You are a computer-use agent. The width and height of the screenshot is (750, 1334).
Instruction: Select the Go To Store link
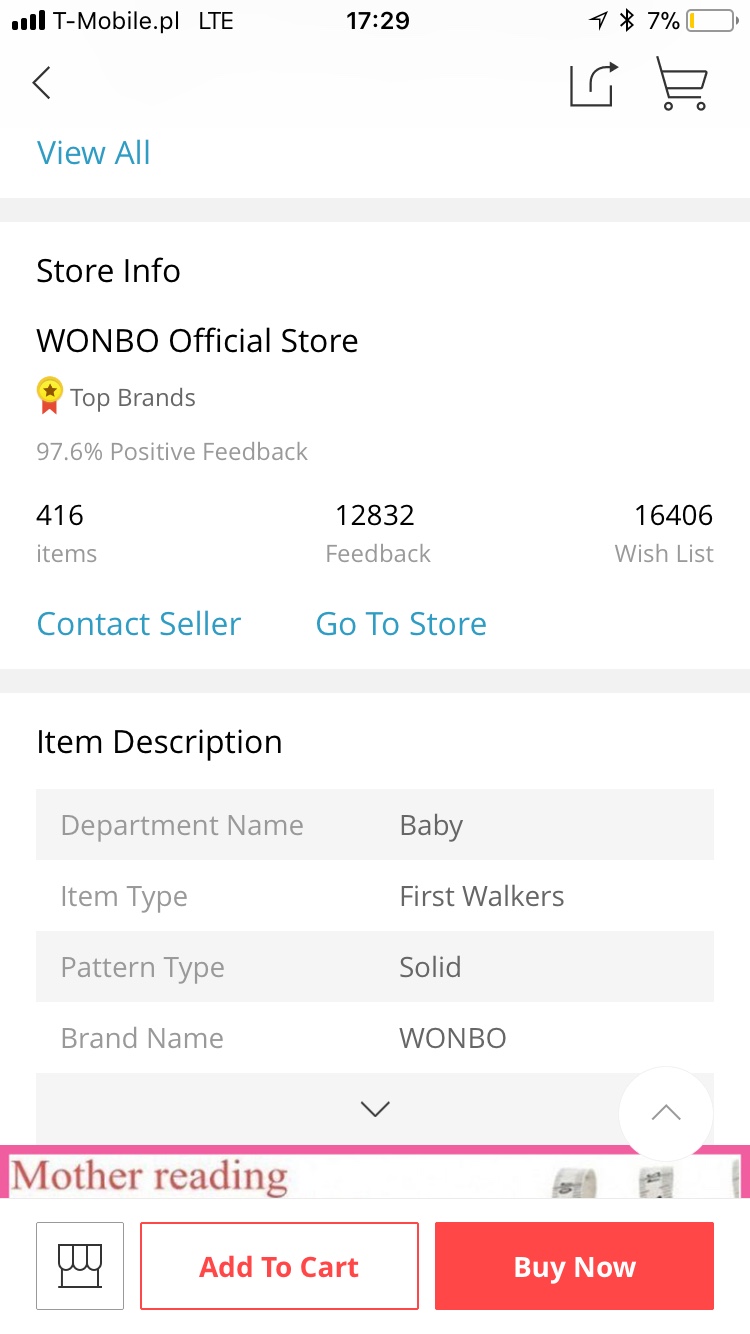[x=401, y=624]
